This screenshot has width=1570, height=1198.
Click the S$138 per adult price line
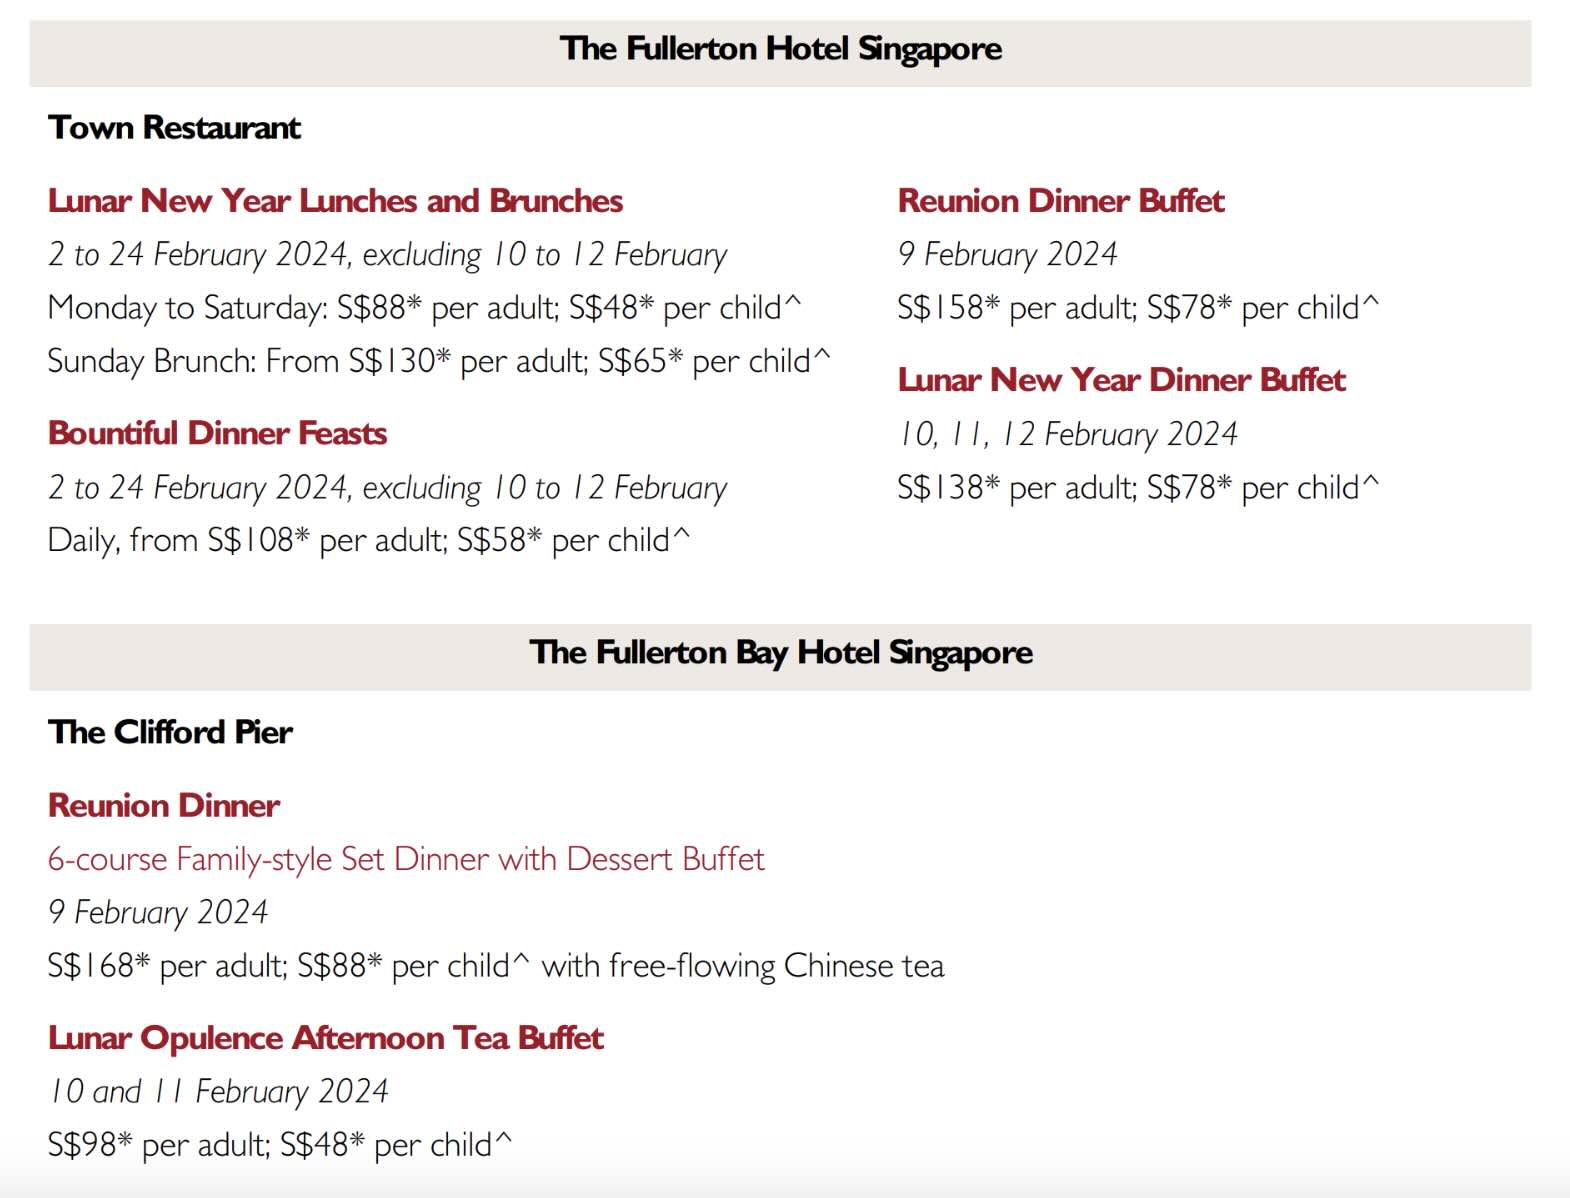1137,488
